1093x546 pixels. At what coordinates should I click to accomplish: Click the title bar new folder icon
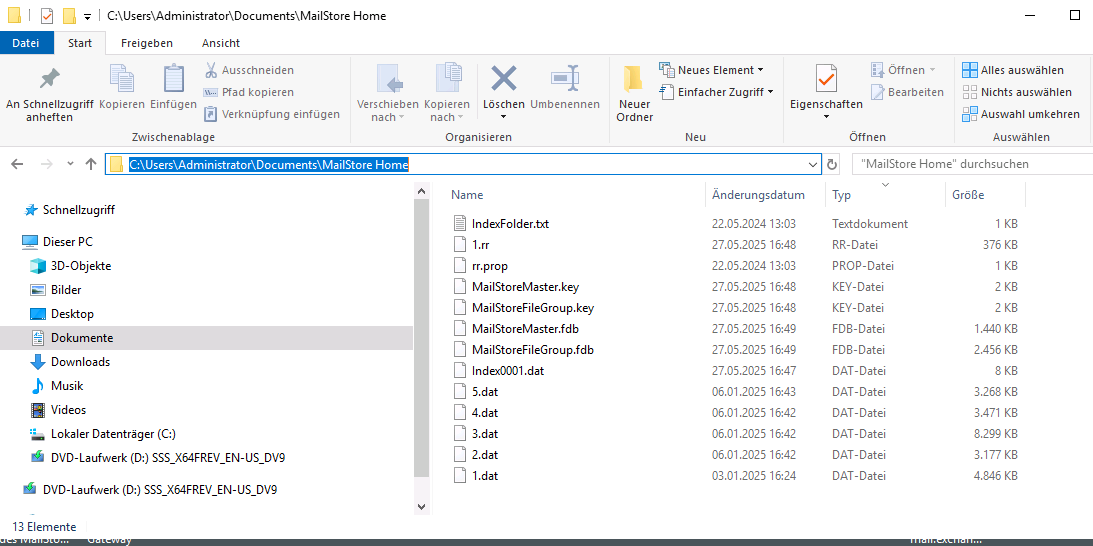click(69, 16)
